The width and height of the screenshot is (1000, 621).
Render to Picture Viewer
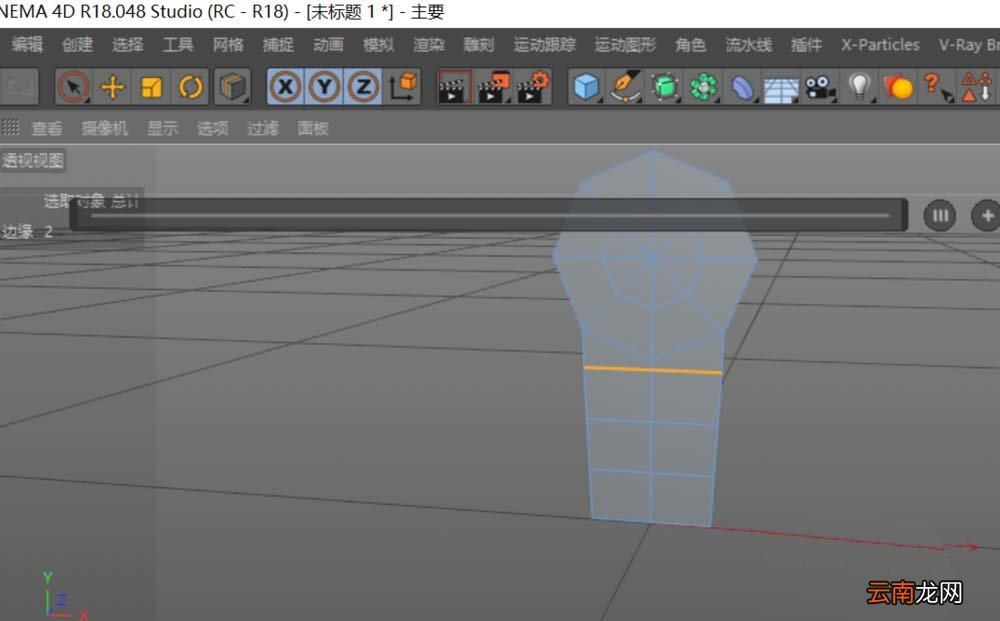(494, 87)
